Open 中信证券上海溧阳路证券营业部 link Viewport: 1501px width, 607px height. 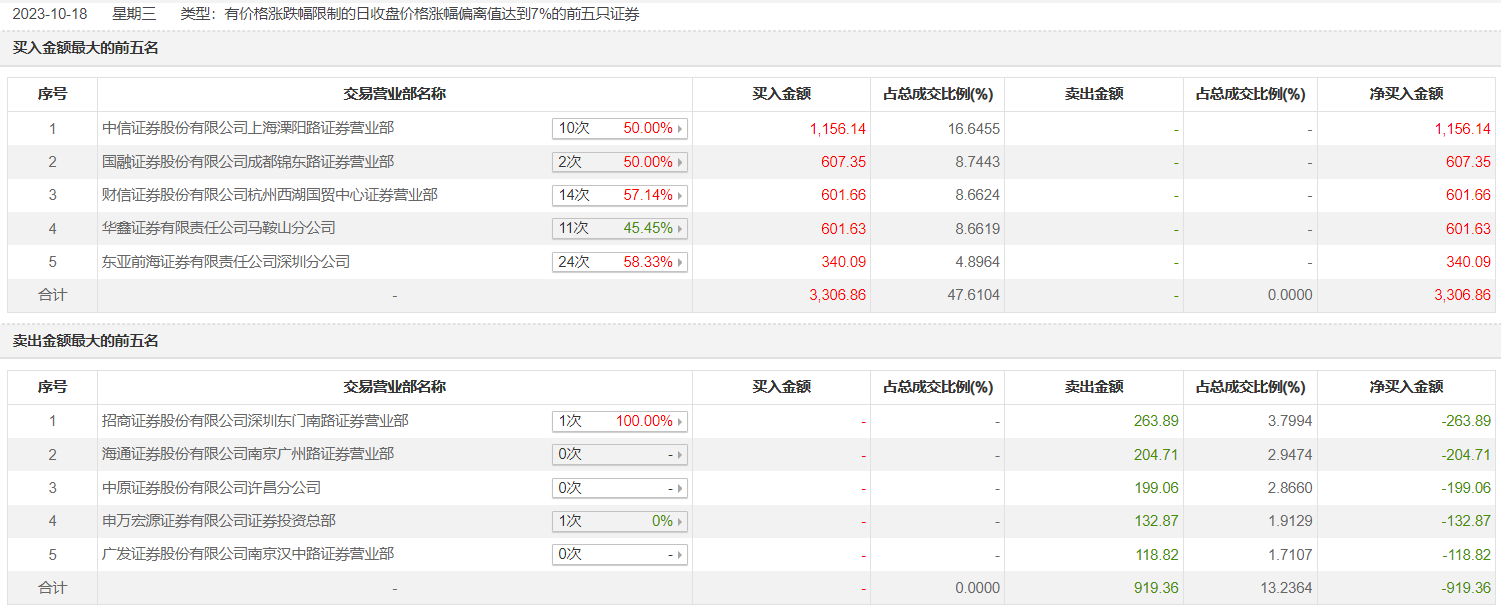pos(248,128)
